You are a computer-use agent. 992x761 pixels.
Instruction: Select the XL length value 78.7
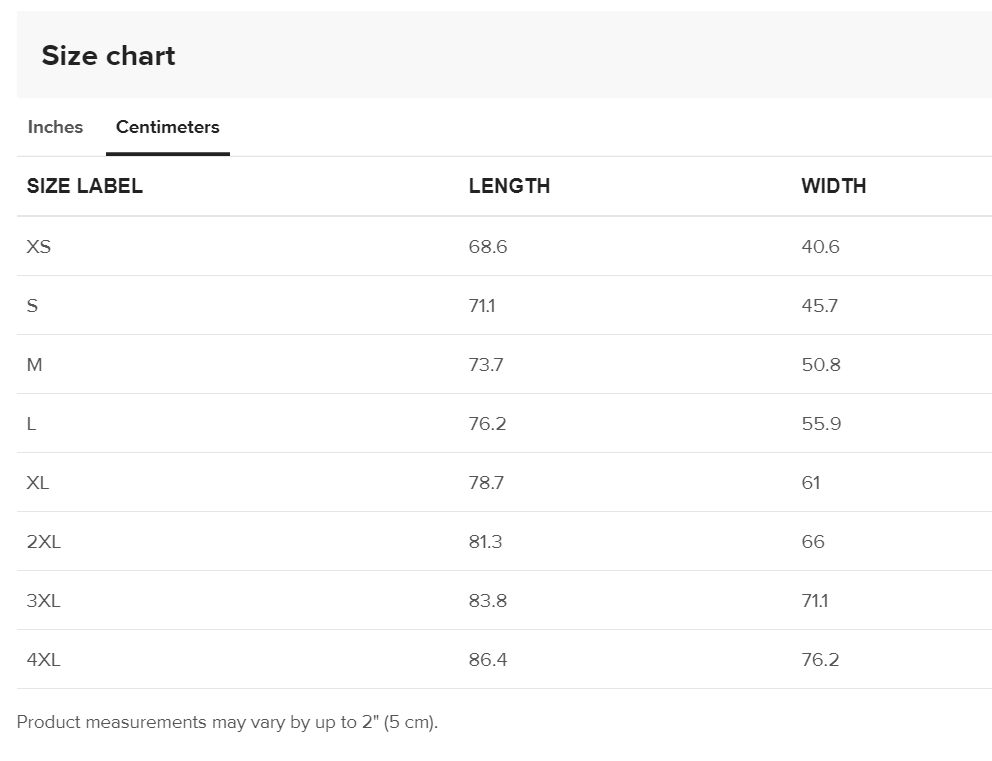pyautogui.click(x=486, y=482)
